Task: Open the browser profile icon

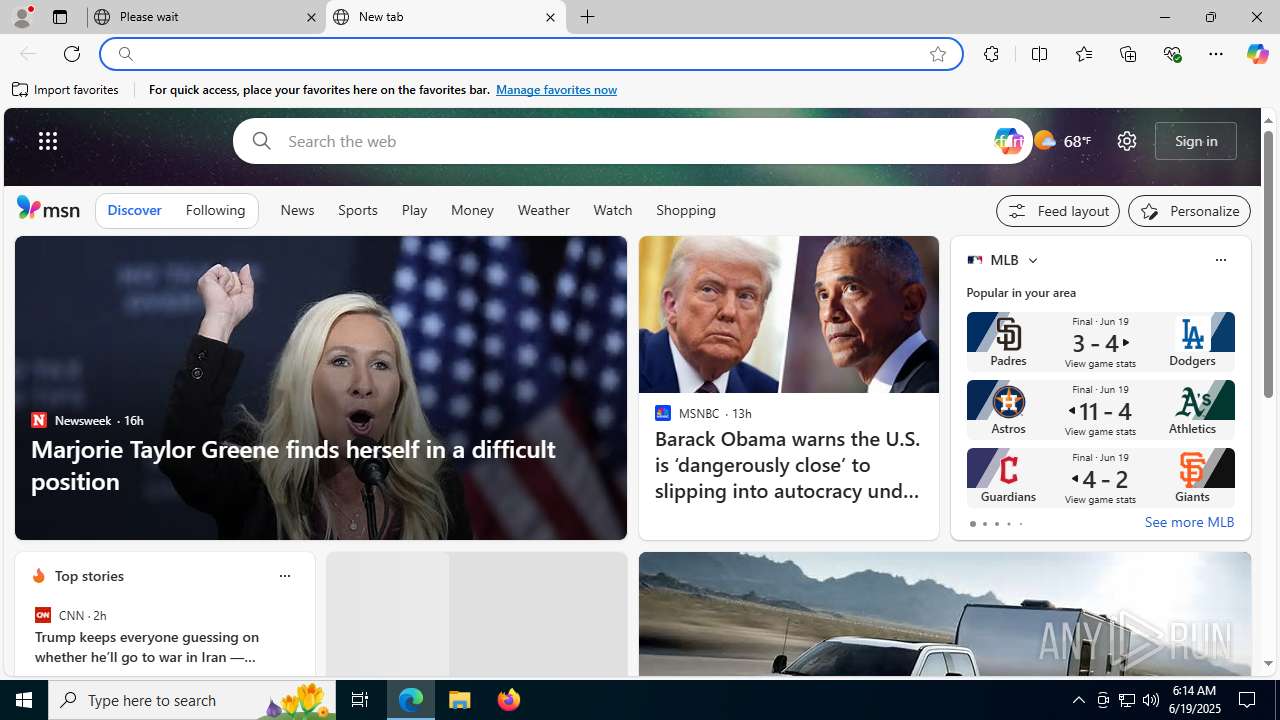Action: [22, 17]
